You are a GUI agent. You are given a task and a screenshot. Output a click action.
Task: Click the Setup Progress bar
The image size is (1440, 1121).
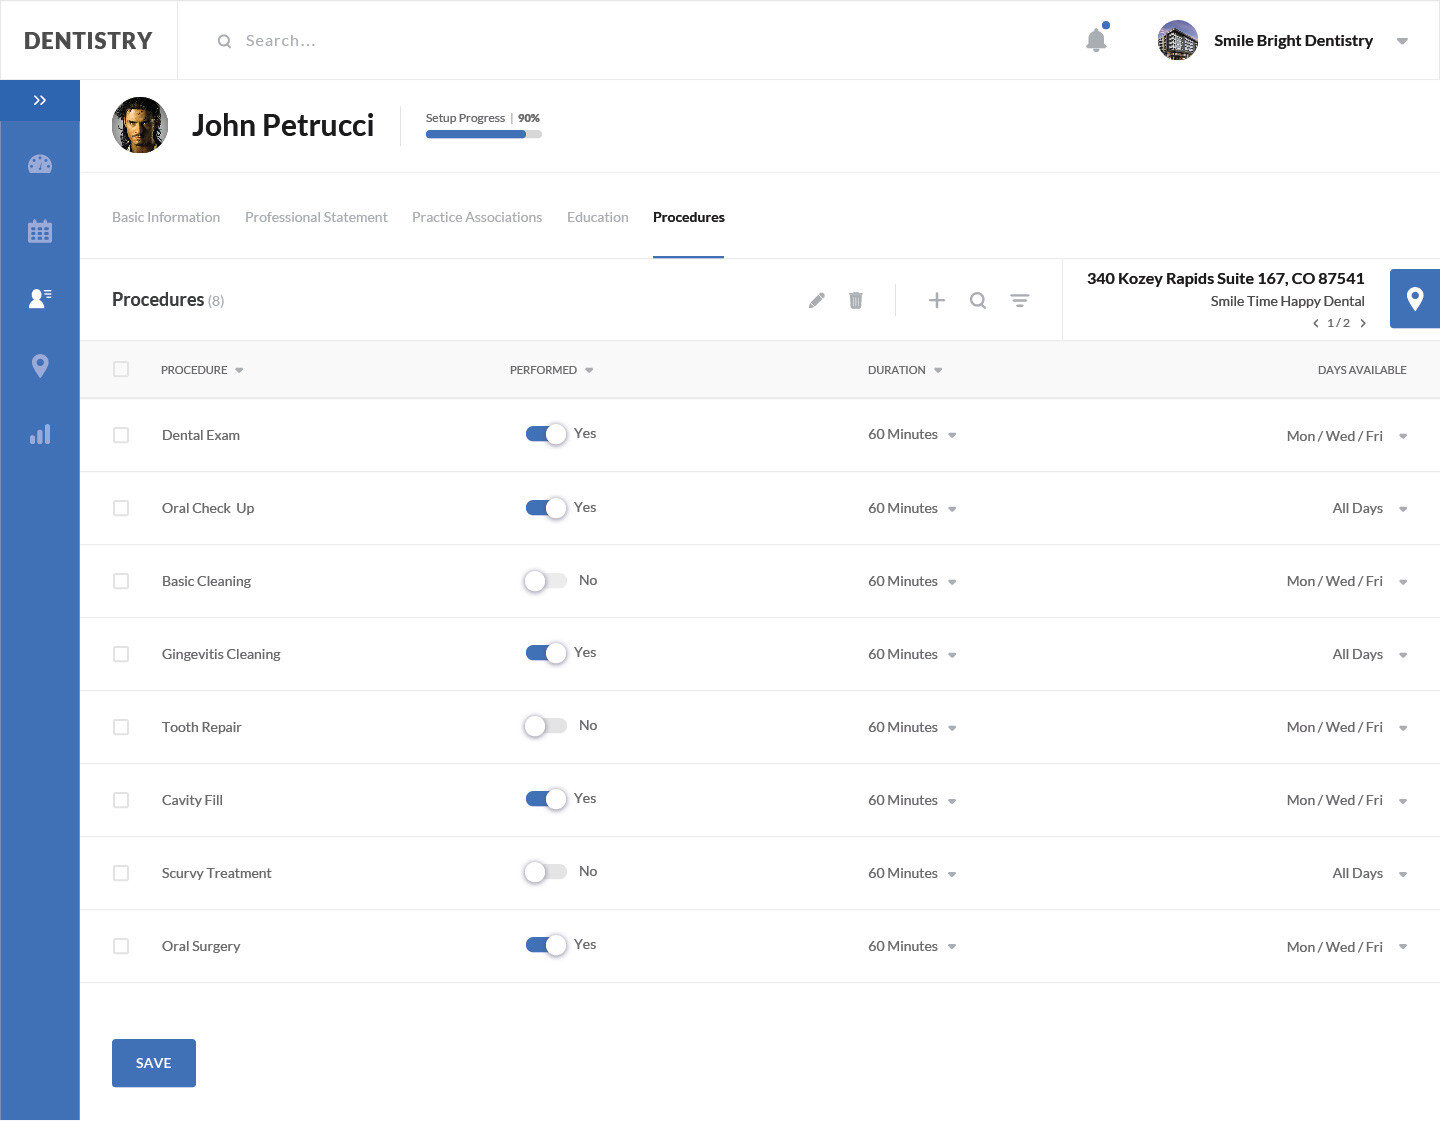483,134
